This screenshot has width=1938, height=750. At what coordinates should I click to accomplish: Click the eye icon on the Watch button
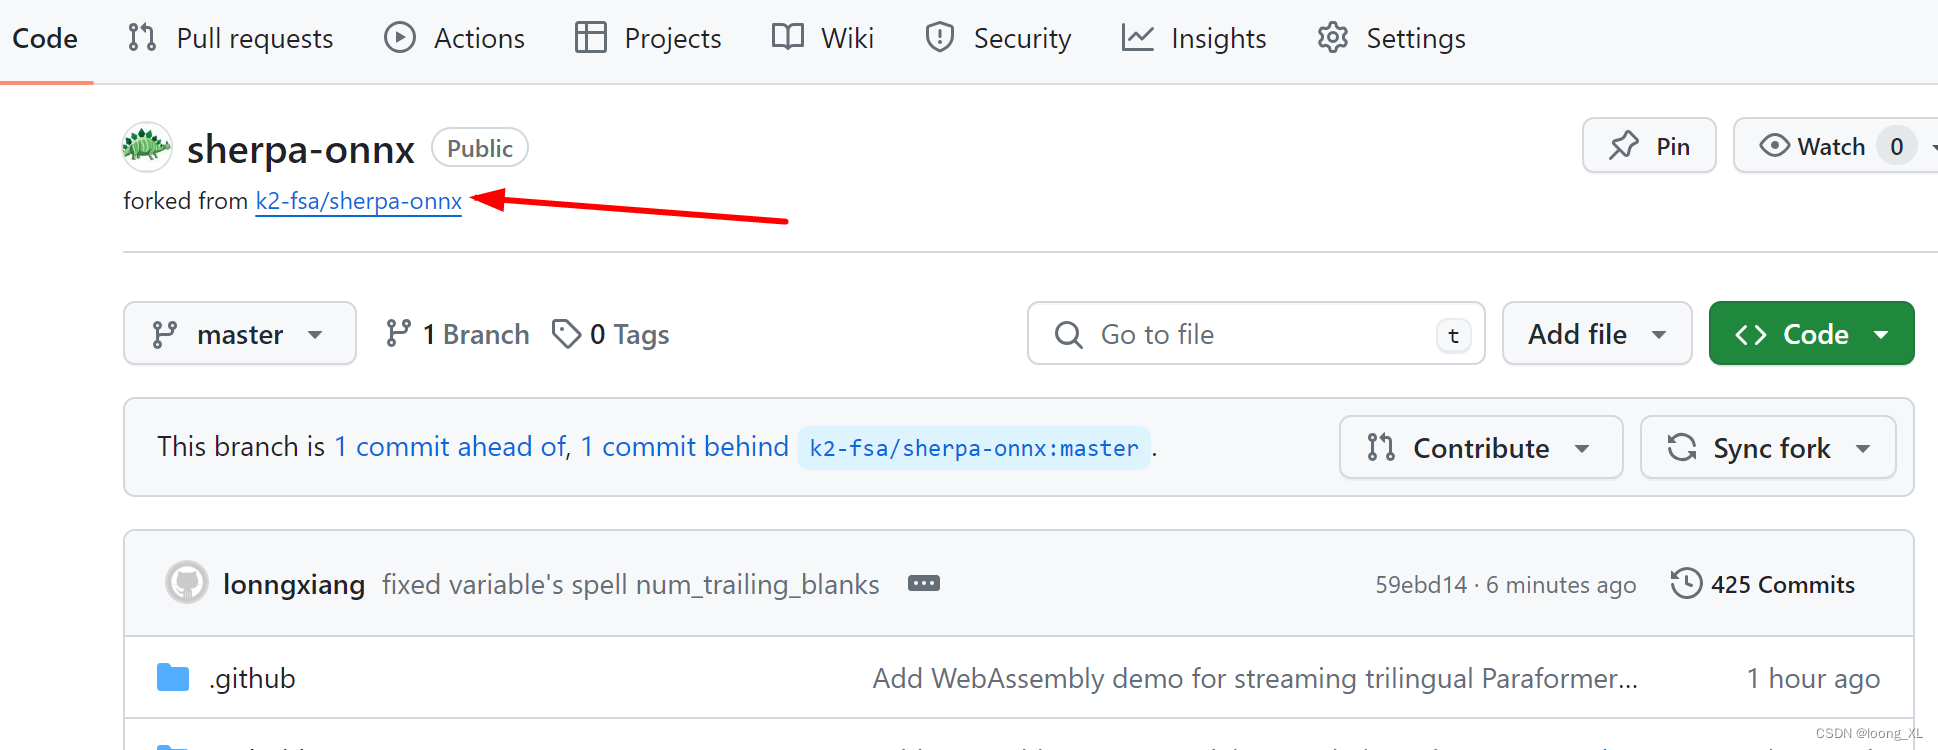coord(1775,146)
